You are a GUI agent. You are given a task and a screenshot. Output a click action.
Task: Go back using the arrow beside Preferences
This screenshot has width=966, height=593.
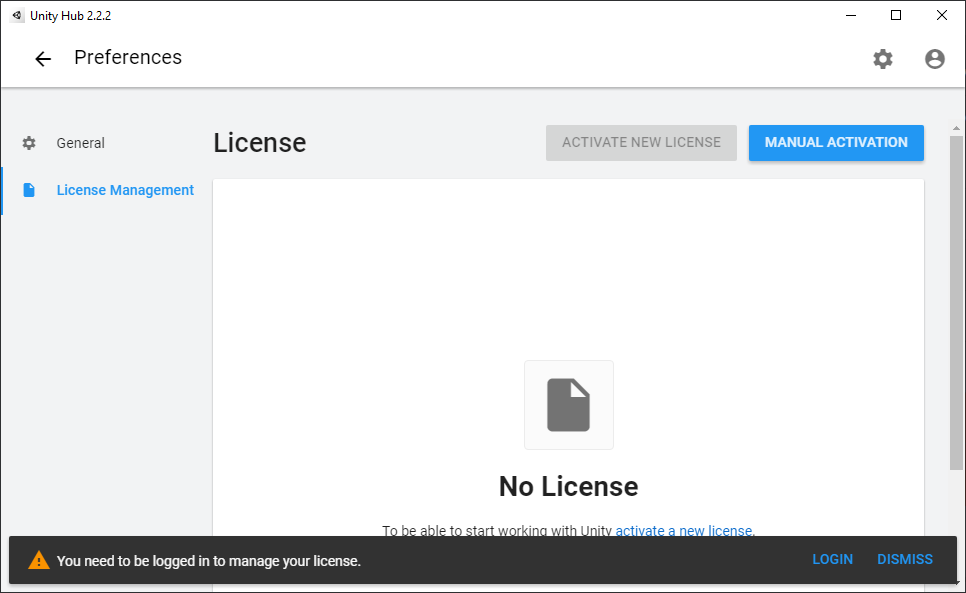[43, 59]
